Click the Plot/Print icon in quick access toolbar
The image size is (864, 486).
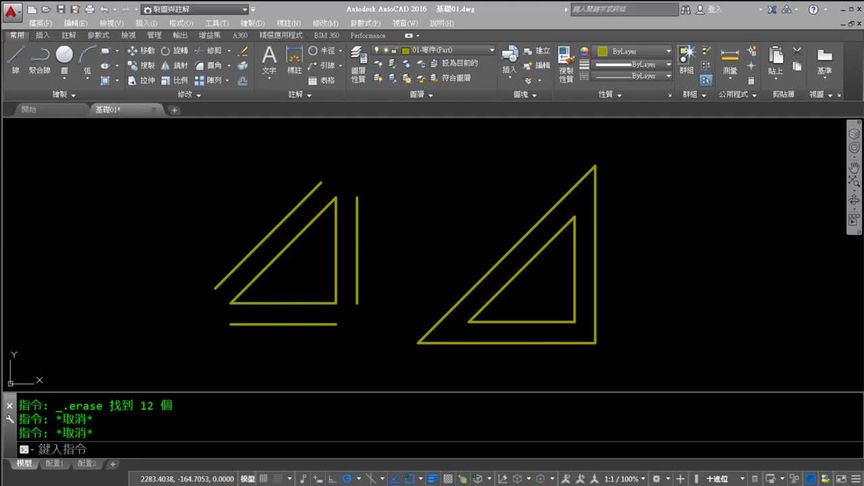pos(89,9)
